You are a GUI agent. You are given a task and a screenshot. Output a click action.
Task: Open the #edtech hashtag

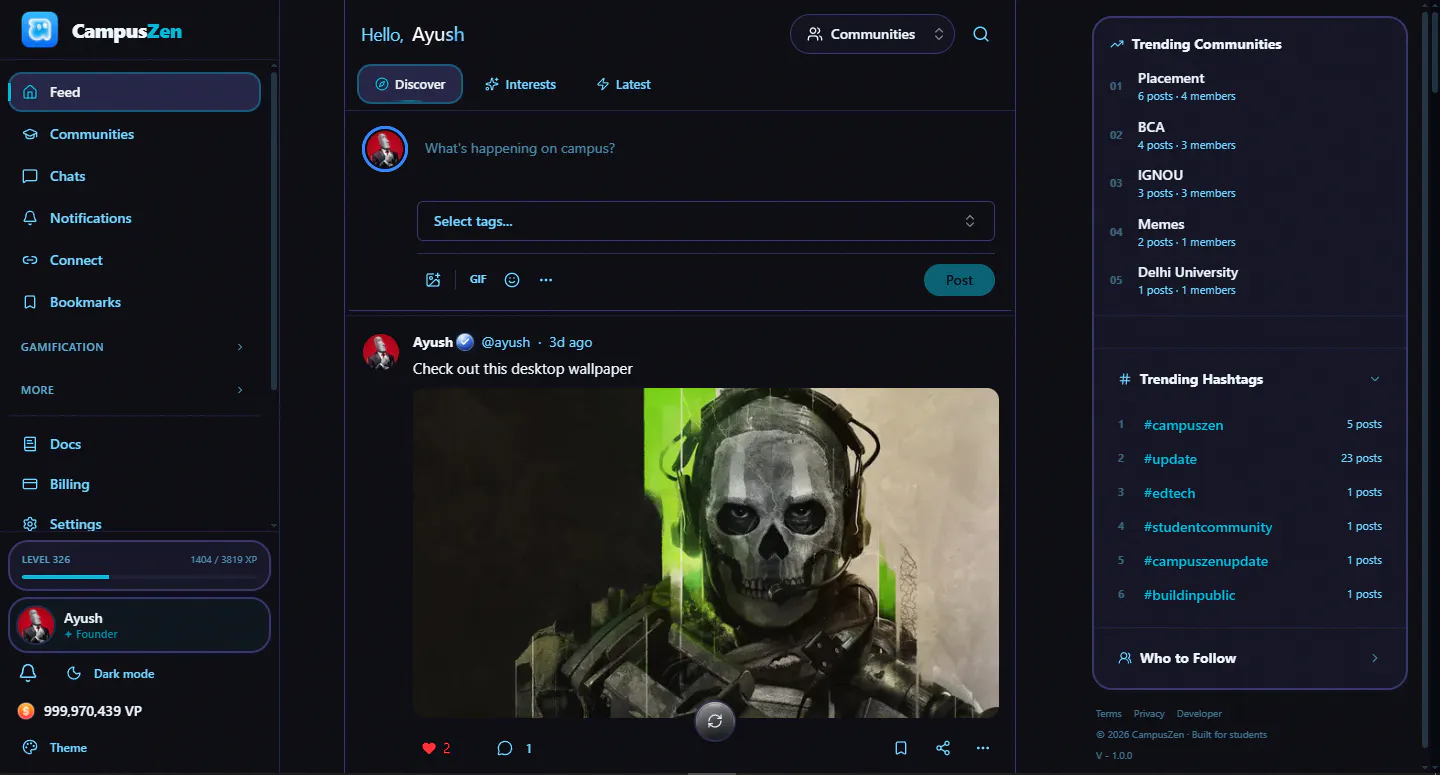[1169, 493]
